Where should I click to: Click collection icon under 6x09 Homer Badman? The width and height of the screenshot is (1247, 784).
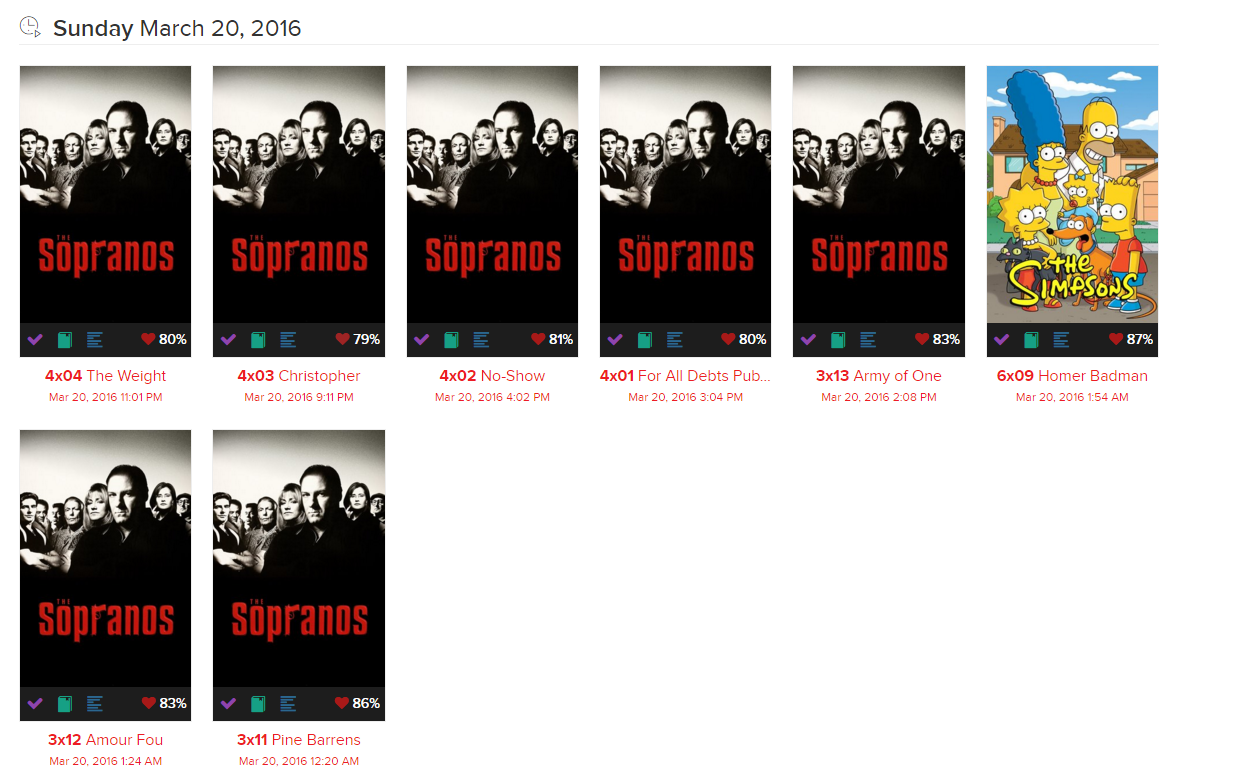click(1031, 340)
